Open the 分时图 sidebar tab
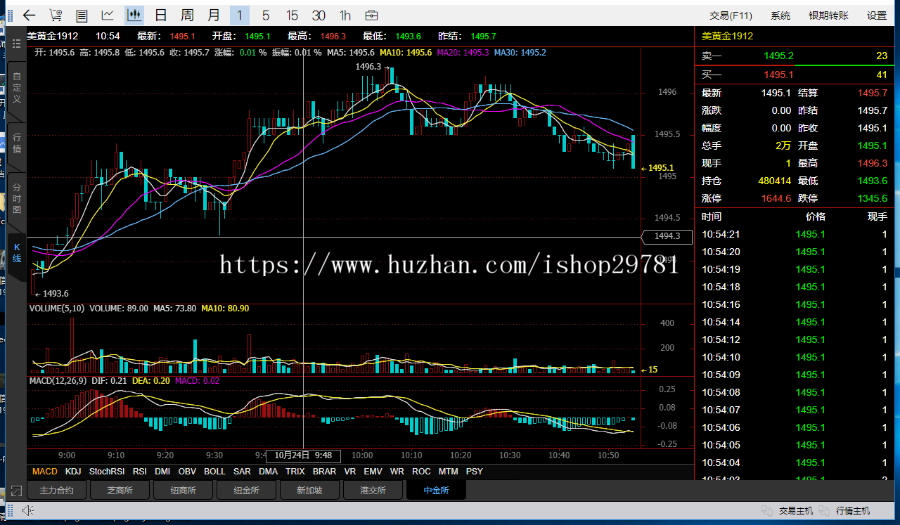This screenshot has width=900, height=525. click(17, 199)
